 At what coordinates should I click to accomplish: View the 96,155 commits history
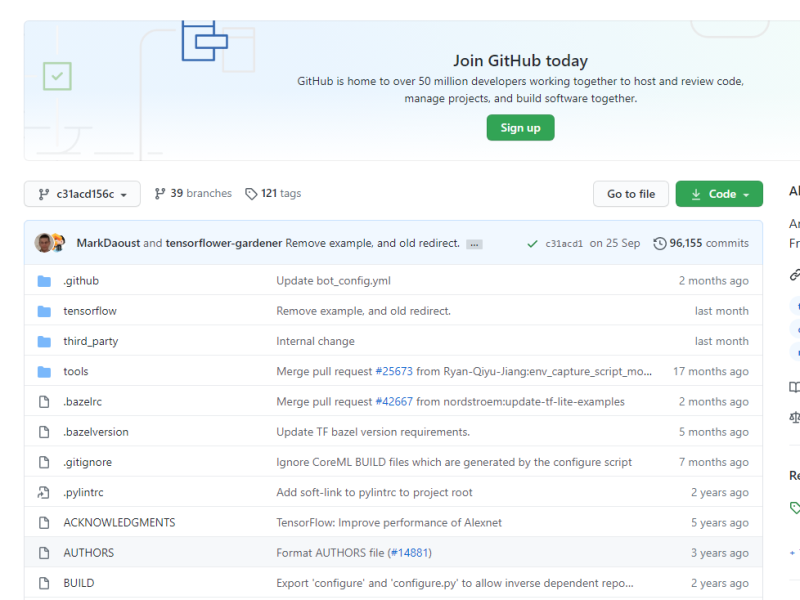[701, 243]
